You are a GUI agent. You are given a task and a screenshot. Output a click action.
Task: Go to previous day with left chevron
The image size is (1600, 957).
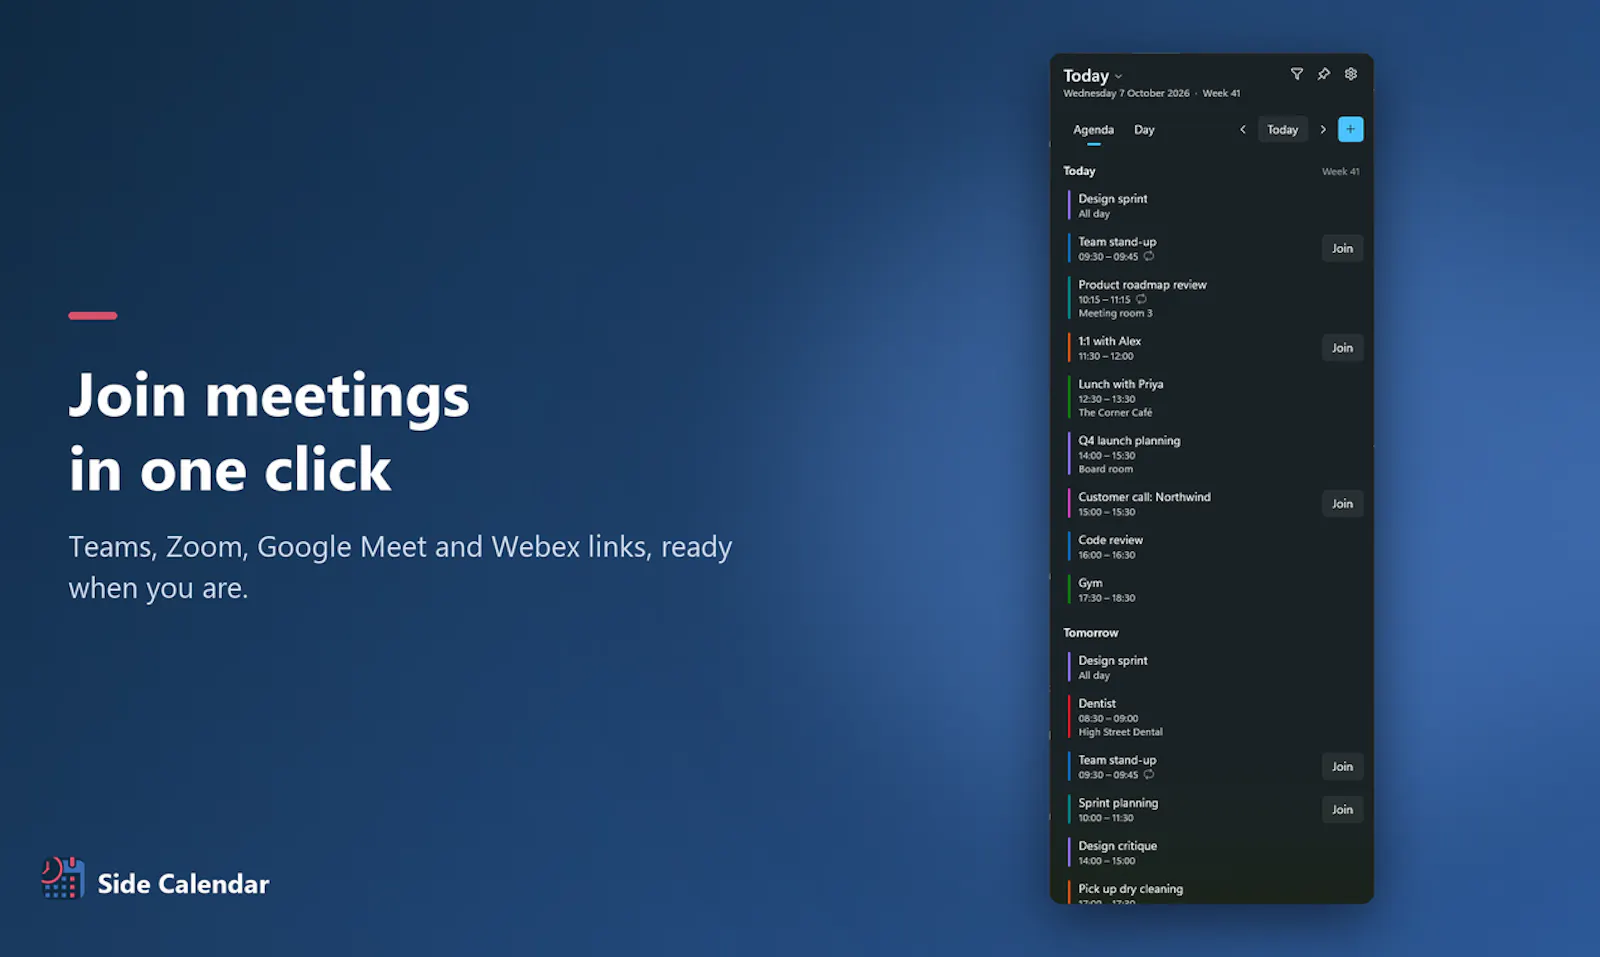1243,129
